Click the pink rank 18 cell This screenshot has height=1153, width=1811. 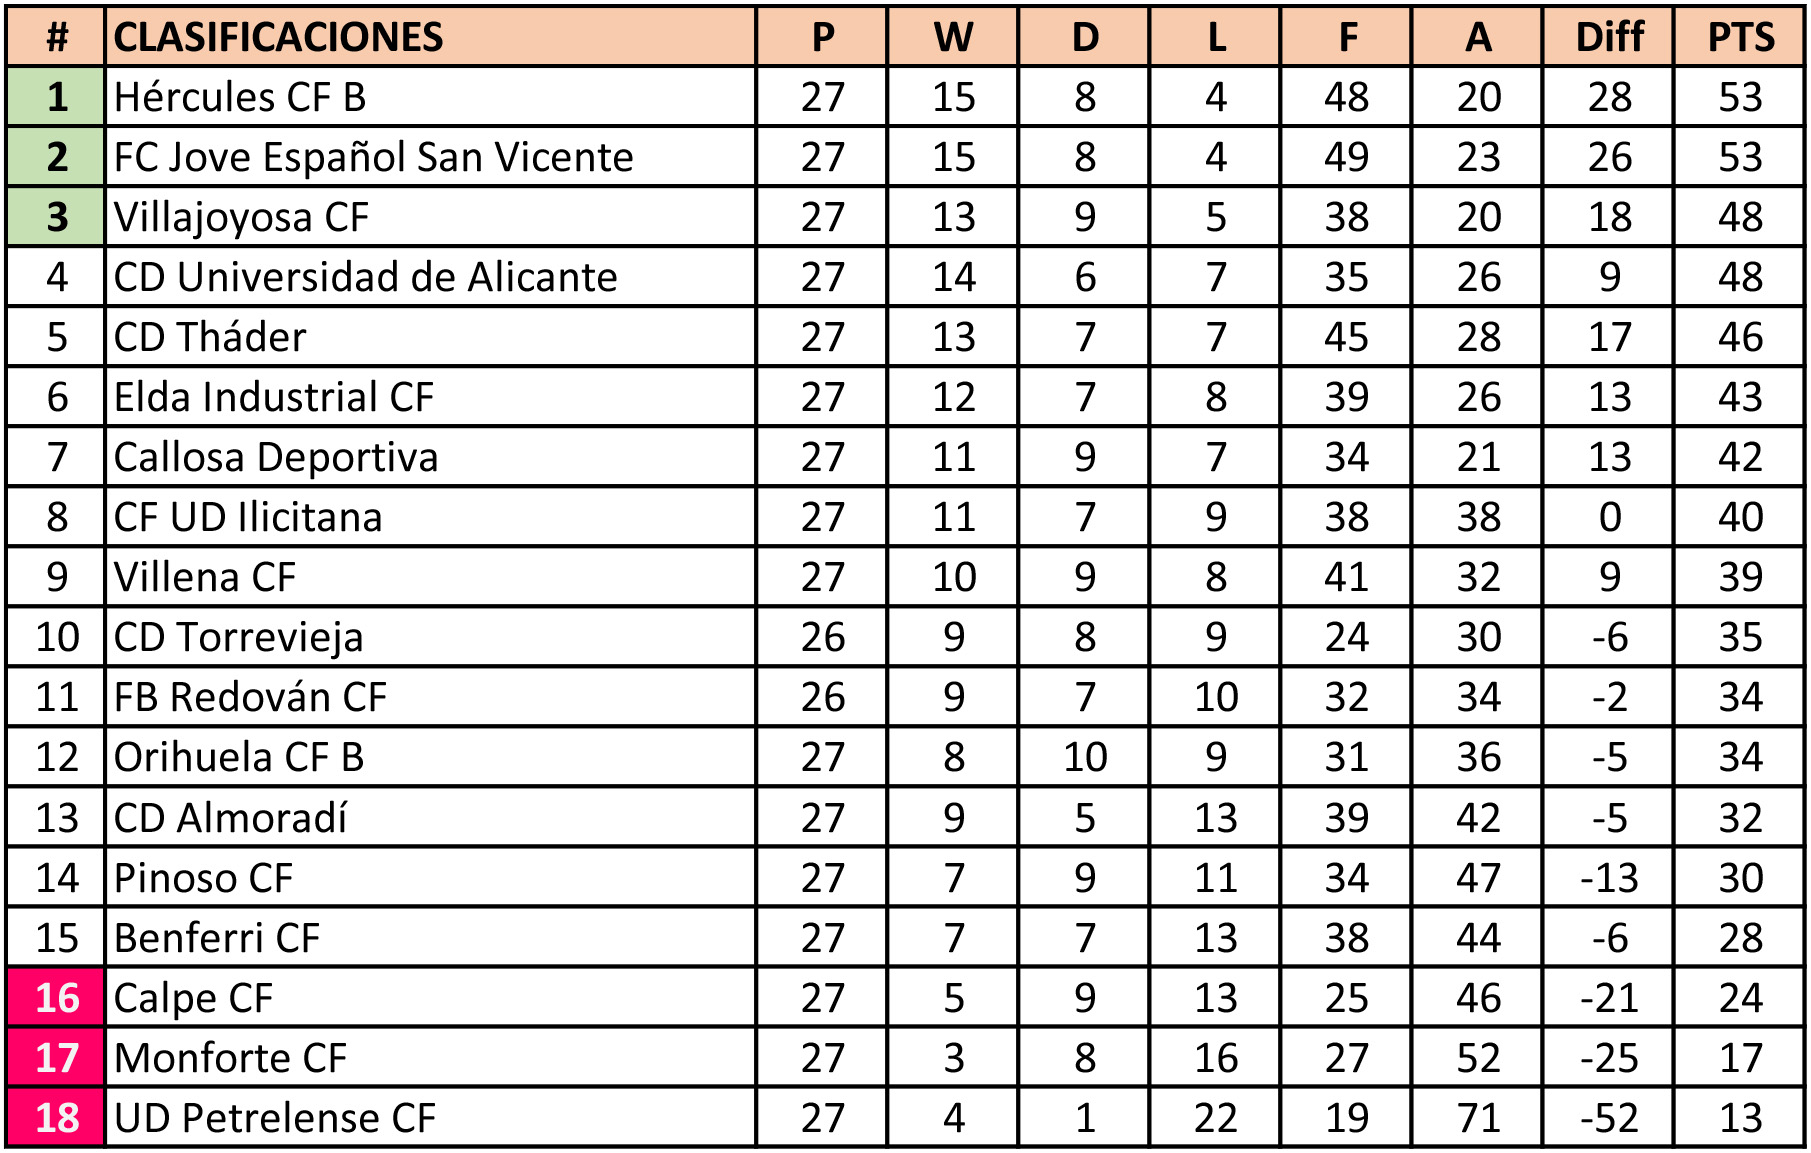click(x=57, y=1117)
